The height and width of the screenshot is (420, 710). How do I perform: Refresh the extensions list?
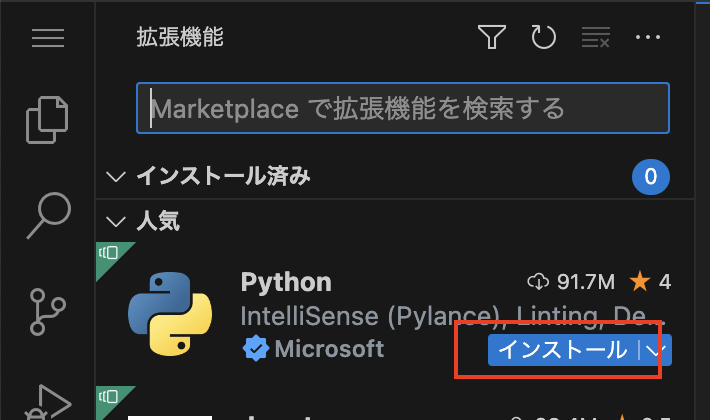click(x=543, y=37)
